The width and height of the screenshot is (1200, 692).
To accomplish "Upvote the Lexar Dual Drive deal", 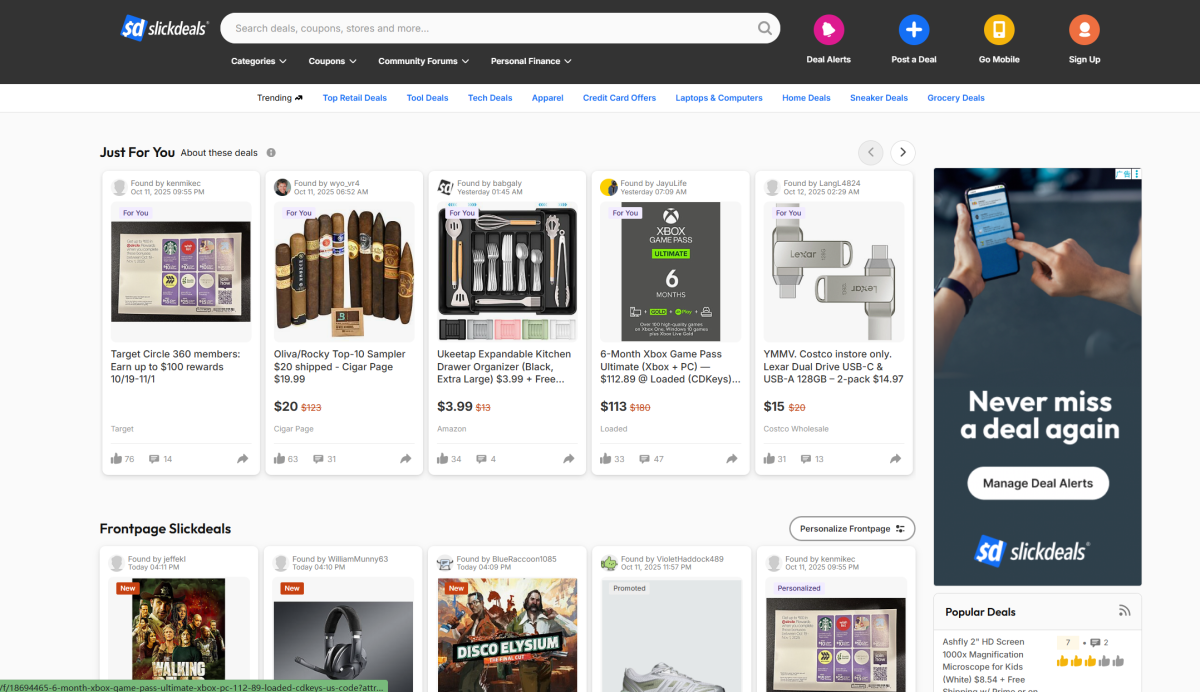I will click(769, 459).
